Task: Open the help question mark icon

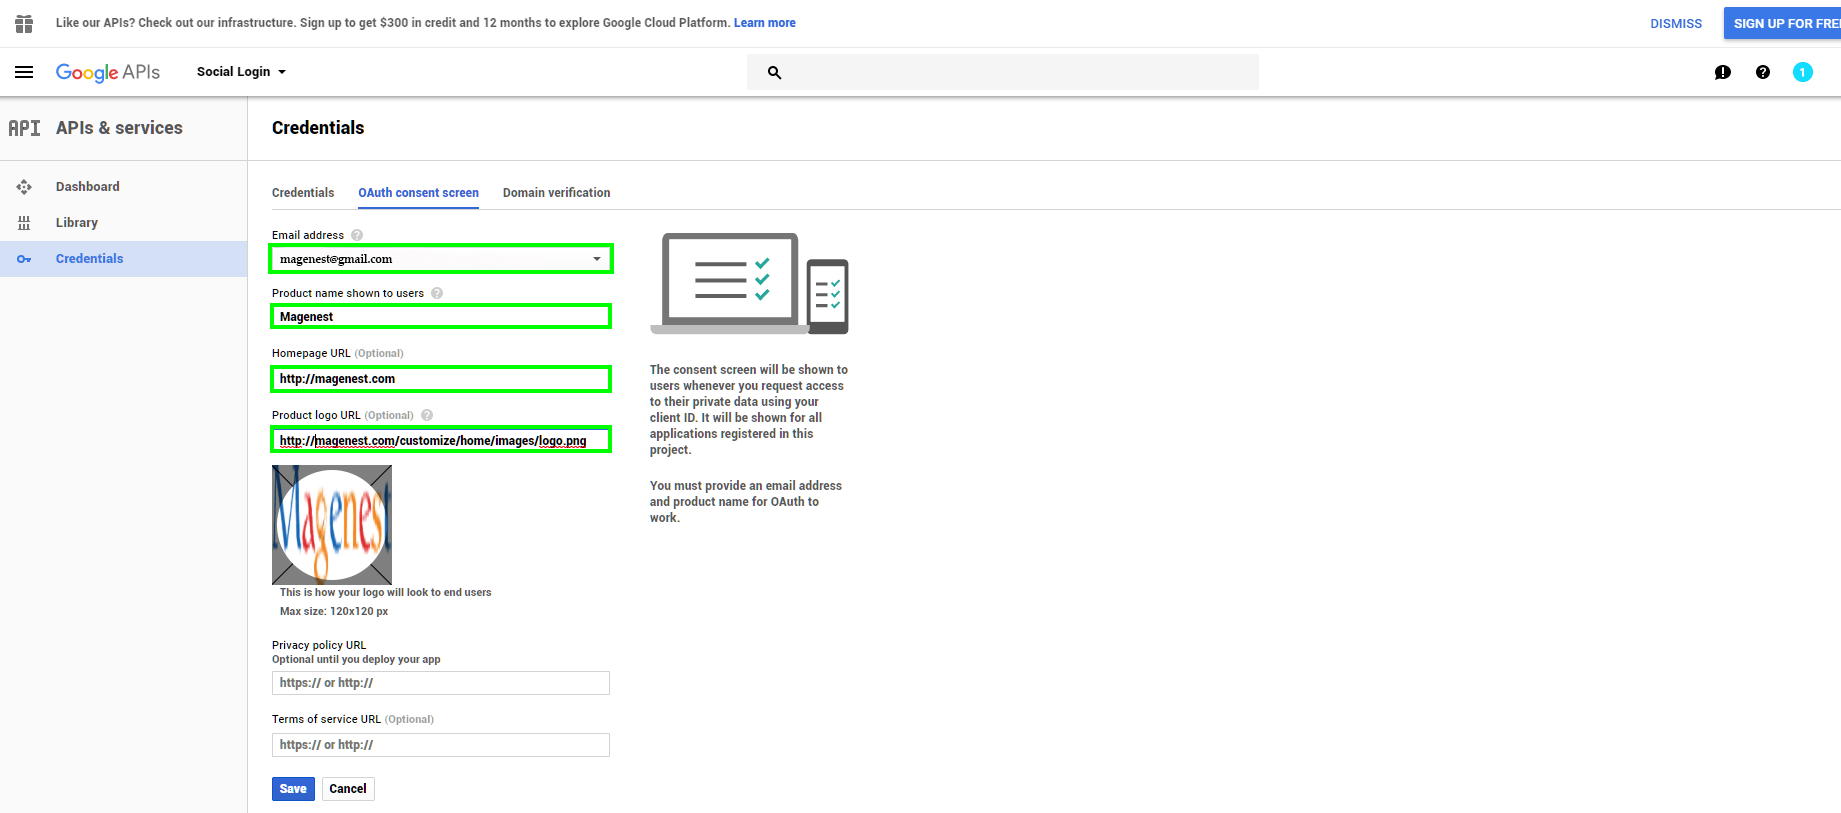Action: (1762, 72)
